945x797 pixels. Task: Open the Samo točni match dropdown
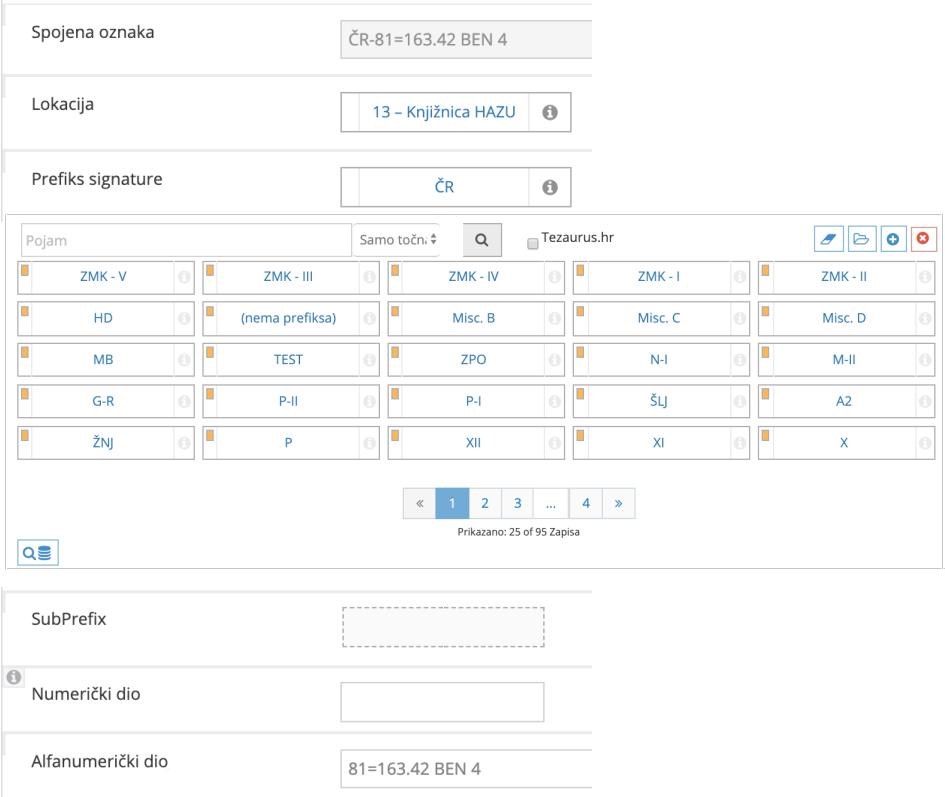(398, 240)
